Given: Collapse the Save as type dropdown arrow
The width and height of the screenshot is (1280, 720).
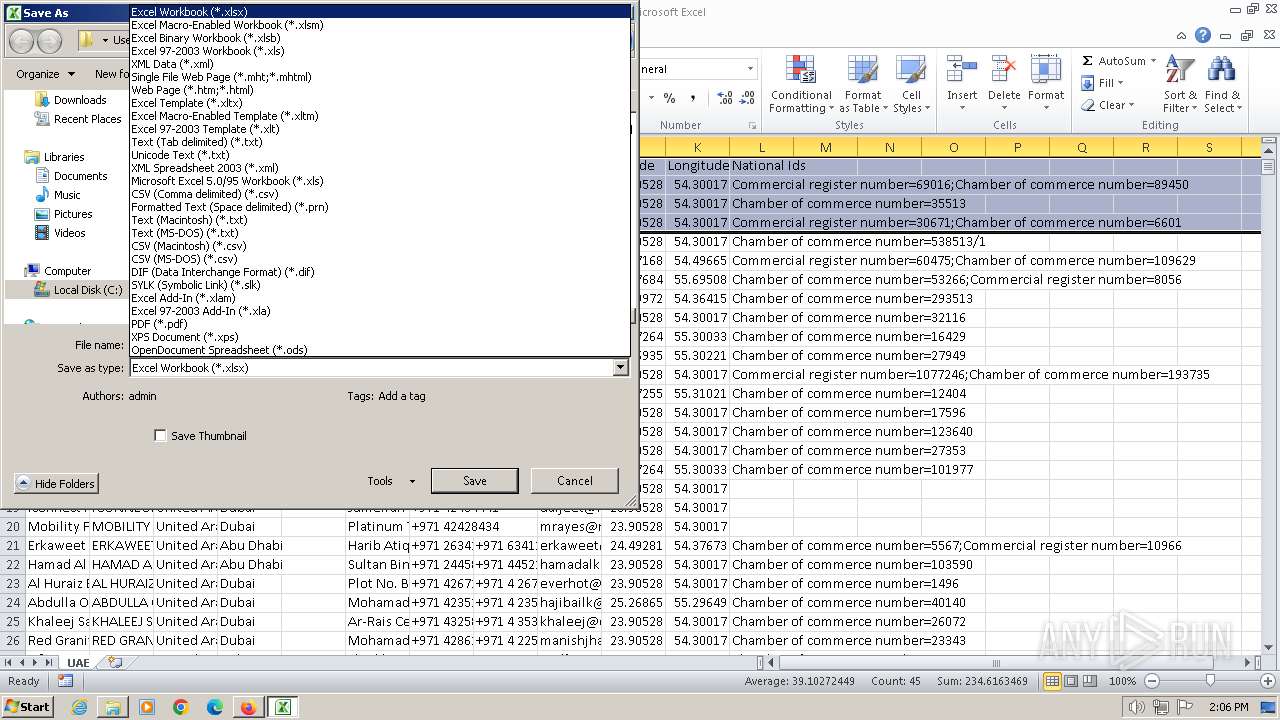Looking at the screenshot, I should [x=620, y=368].
